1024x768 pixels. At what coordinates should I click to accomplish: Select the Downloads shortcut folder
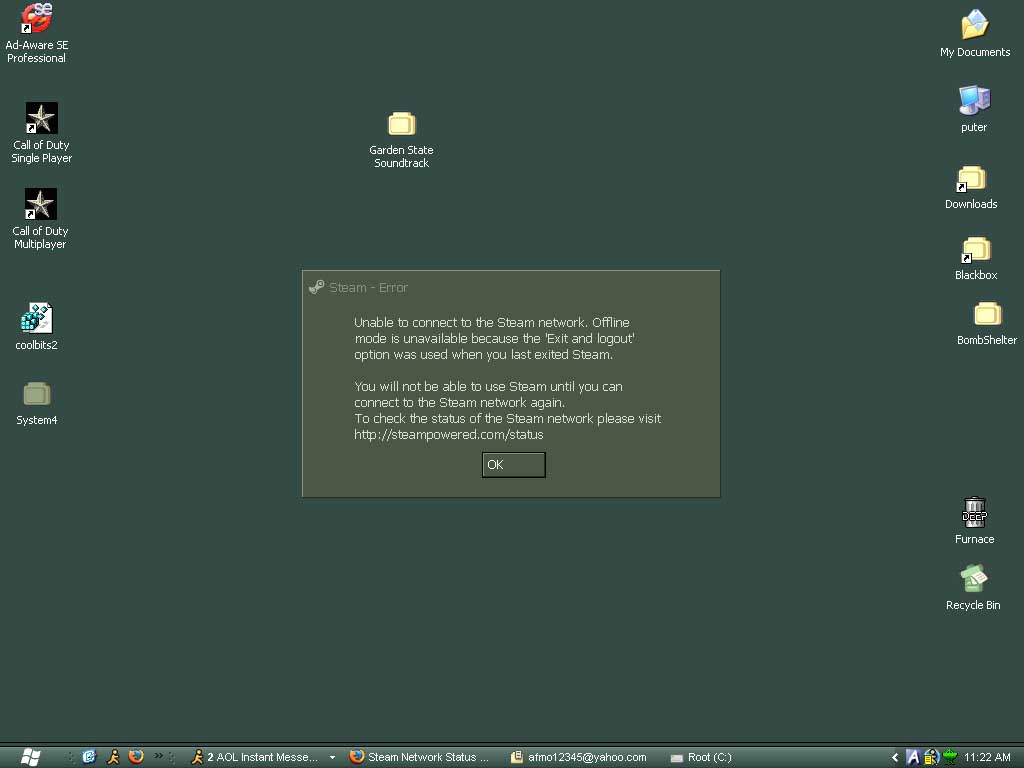[970, 187]
